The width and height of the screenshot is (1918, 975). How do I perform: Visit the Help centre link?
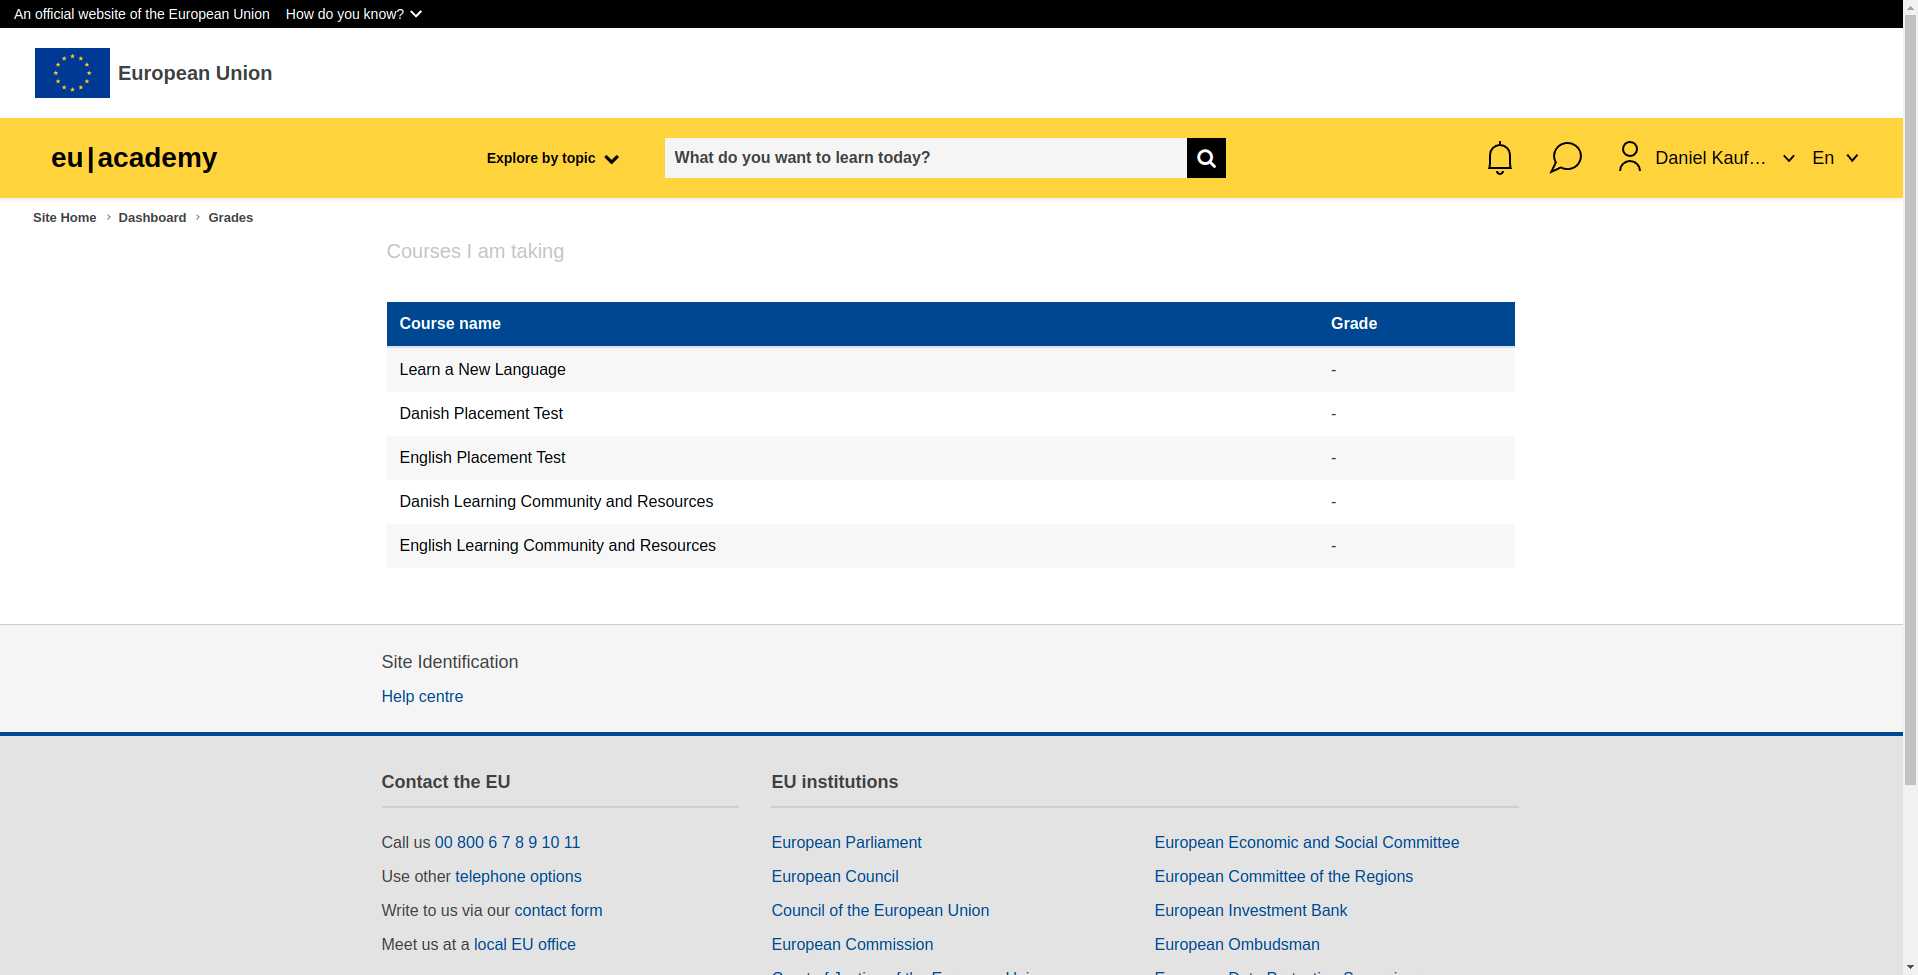point(422,697)
